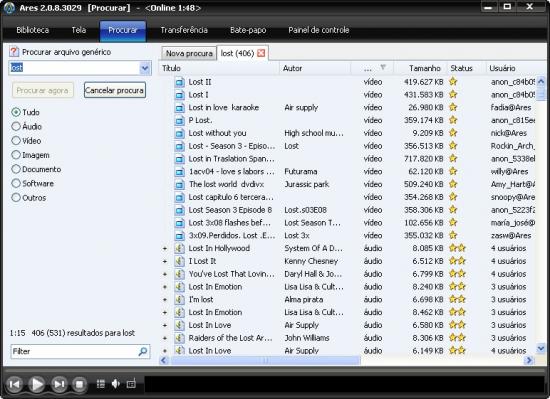Click the Nova procura button

189,53
